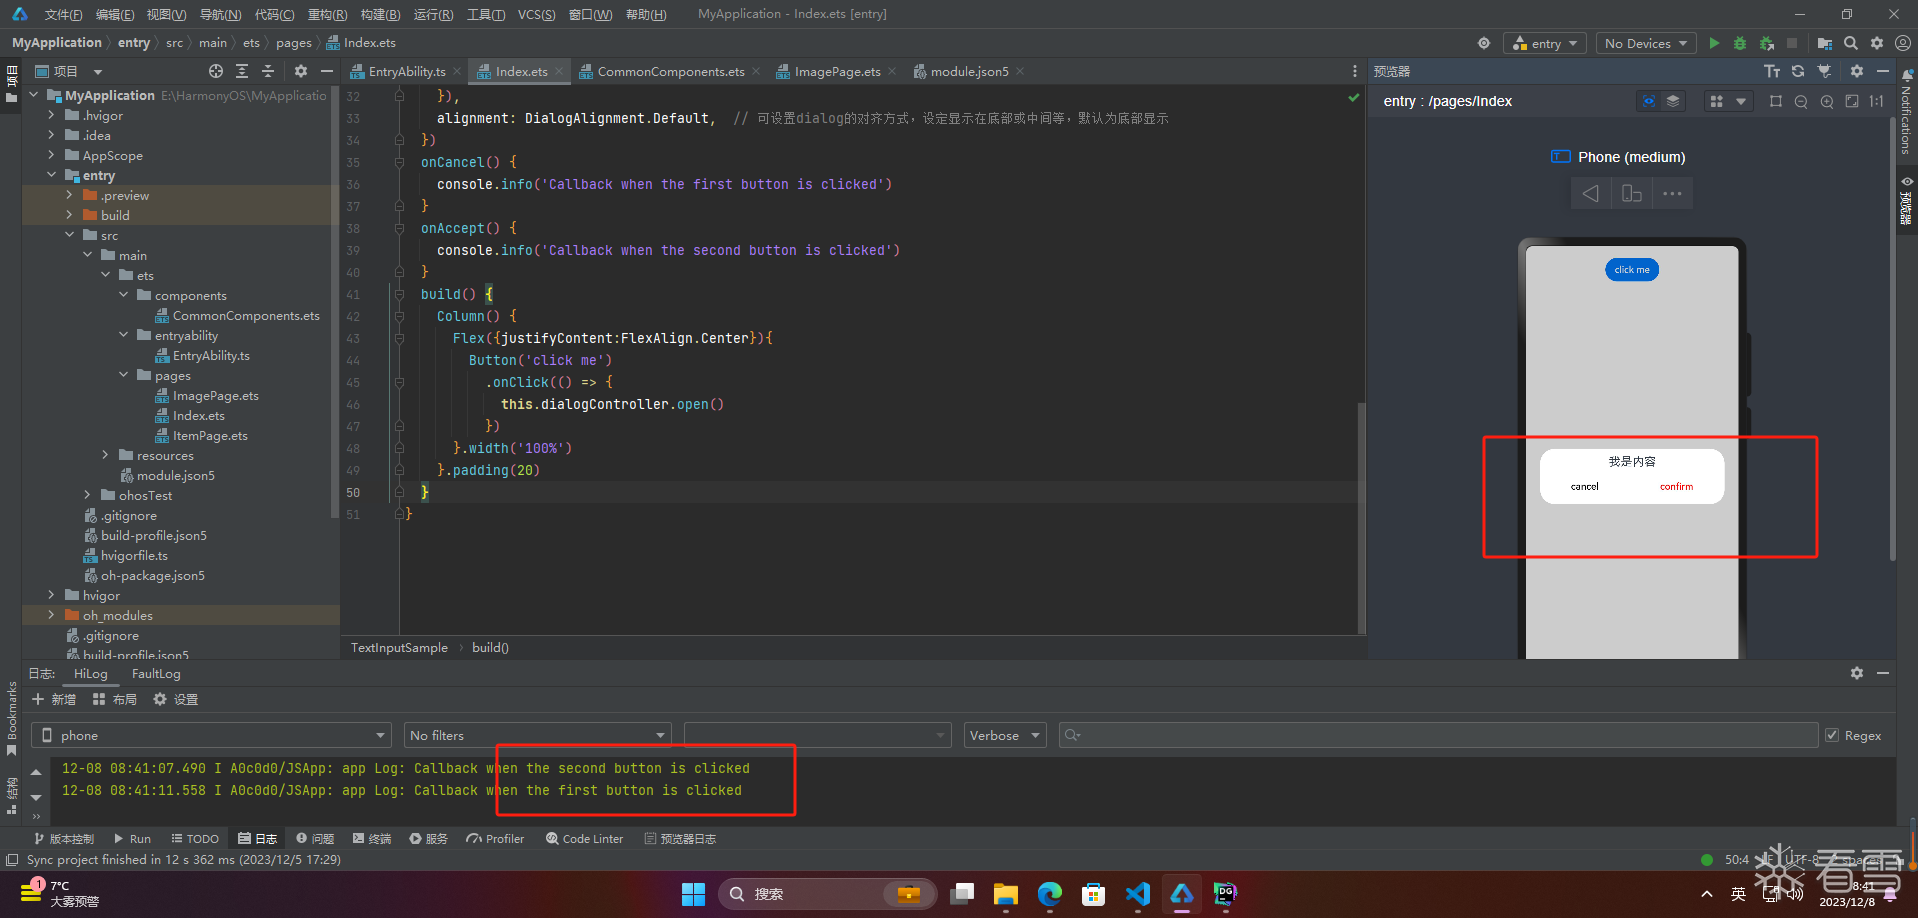This screenshot has width=1918, height=918.
Task: Open the multi-device grid dropdown in previewer
Action: pyautogui.click(x=1728, y=101)
